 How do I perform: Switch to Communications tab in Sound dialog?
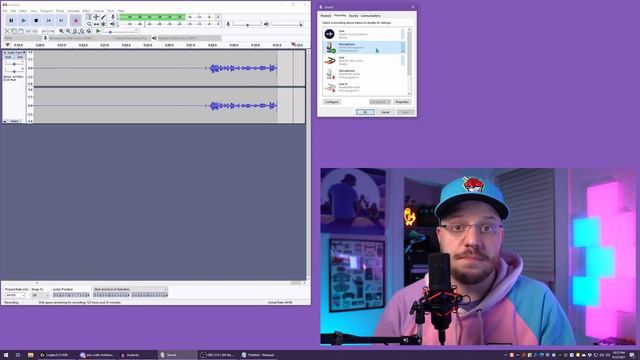click(370, 16)
